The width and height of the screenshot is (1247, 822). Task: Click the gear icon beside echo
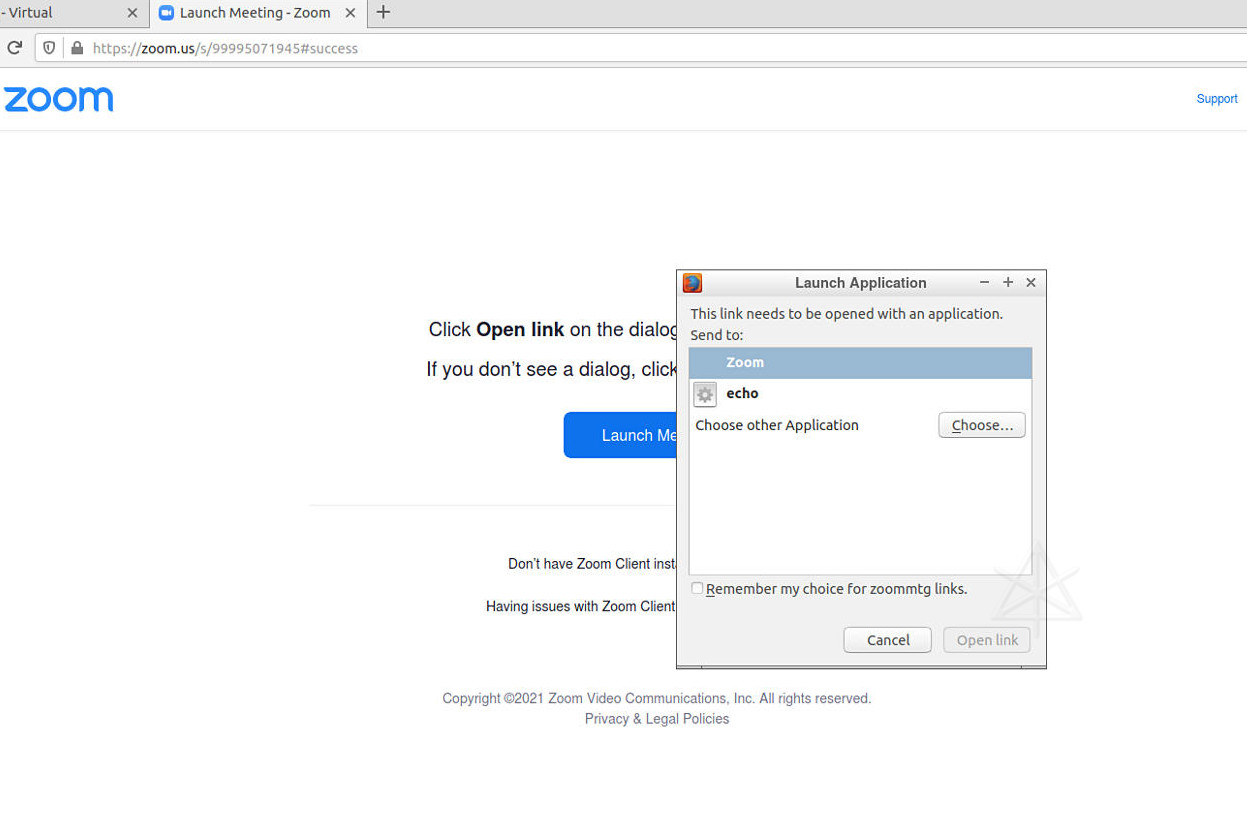point(705,394)
